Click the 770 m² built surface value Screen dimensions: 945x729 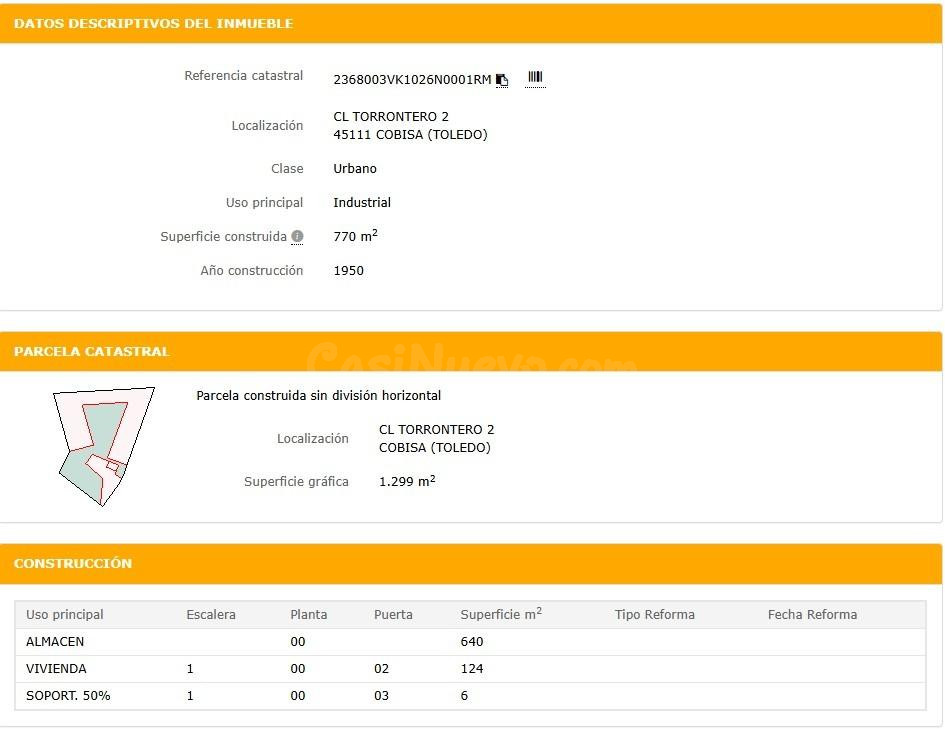(x=356, y=236)
